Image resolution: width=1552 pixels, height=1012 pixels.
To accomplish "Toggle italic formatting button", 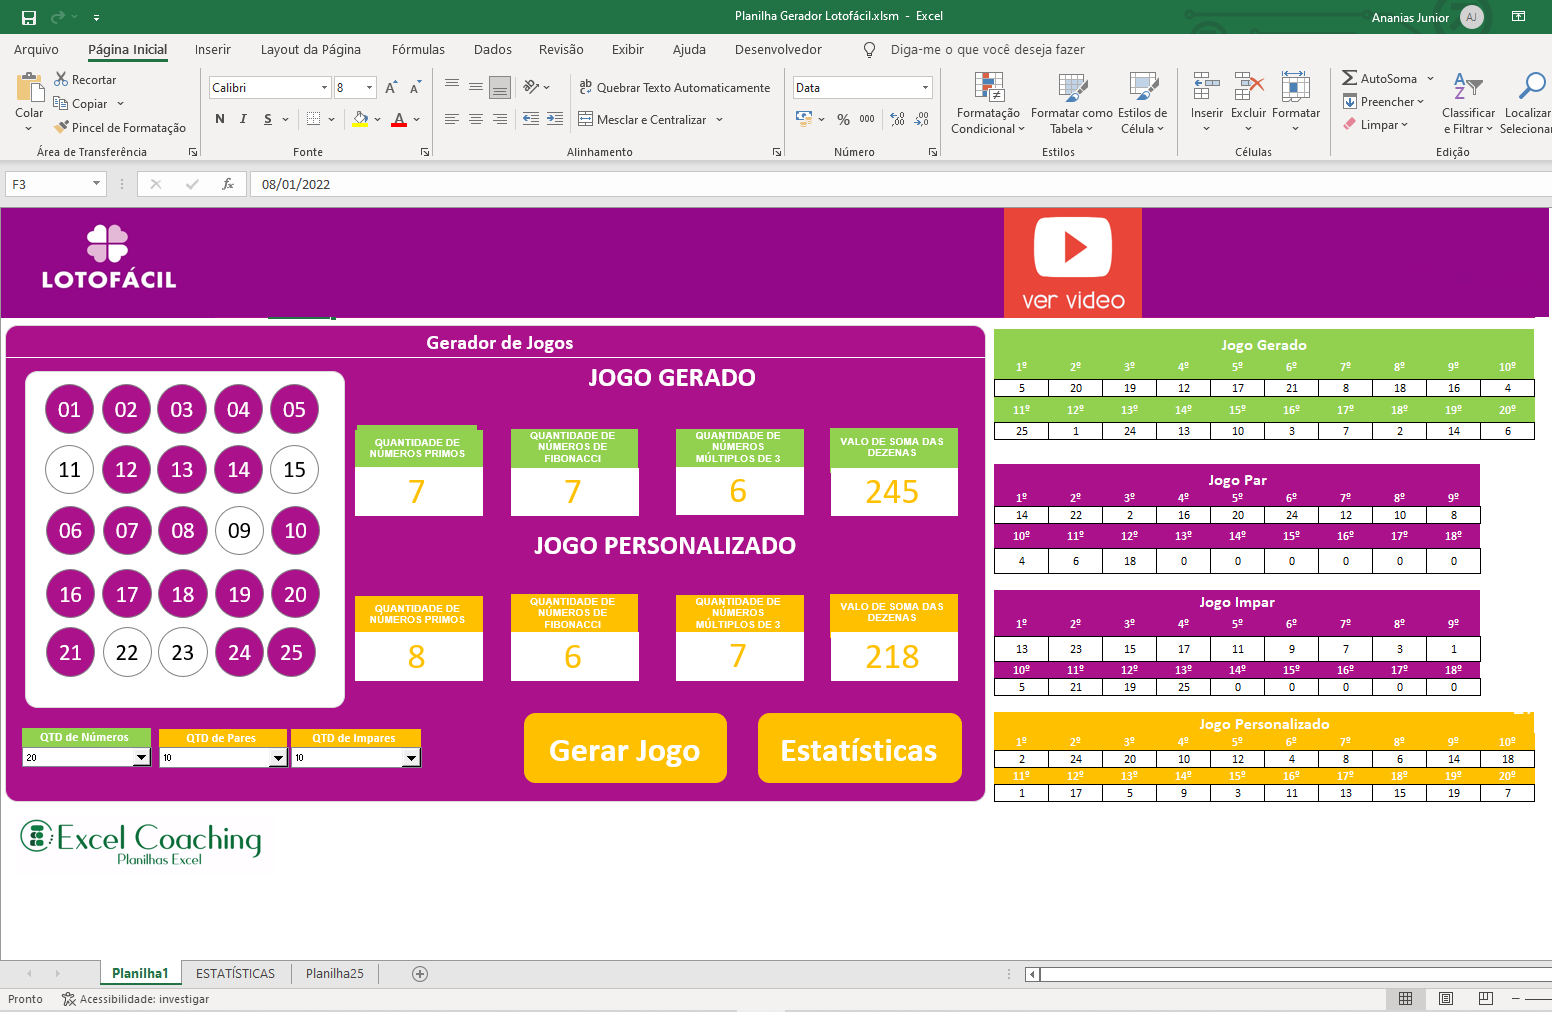I will pyautogui.click(x=243, y=119).
